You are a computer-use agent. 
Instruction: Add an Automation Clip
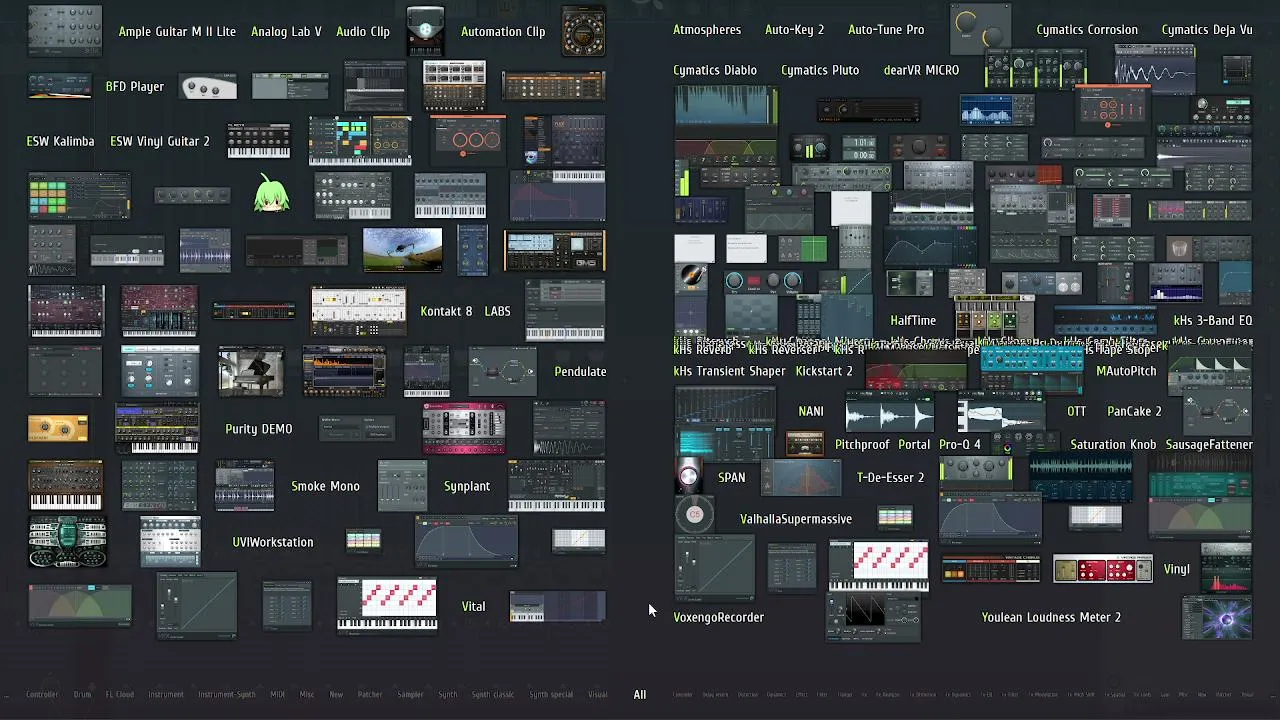click(503, 31)
